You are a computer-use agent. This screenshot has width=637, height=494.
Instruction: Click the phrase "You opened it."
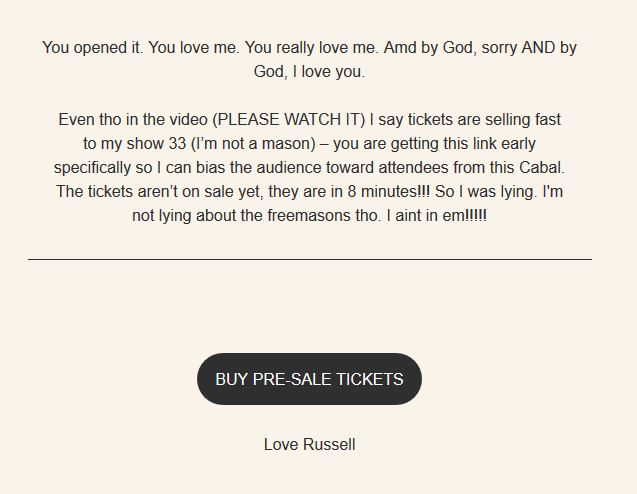pyautogui.click(x=93, y=47)
